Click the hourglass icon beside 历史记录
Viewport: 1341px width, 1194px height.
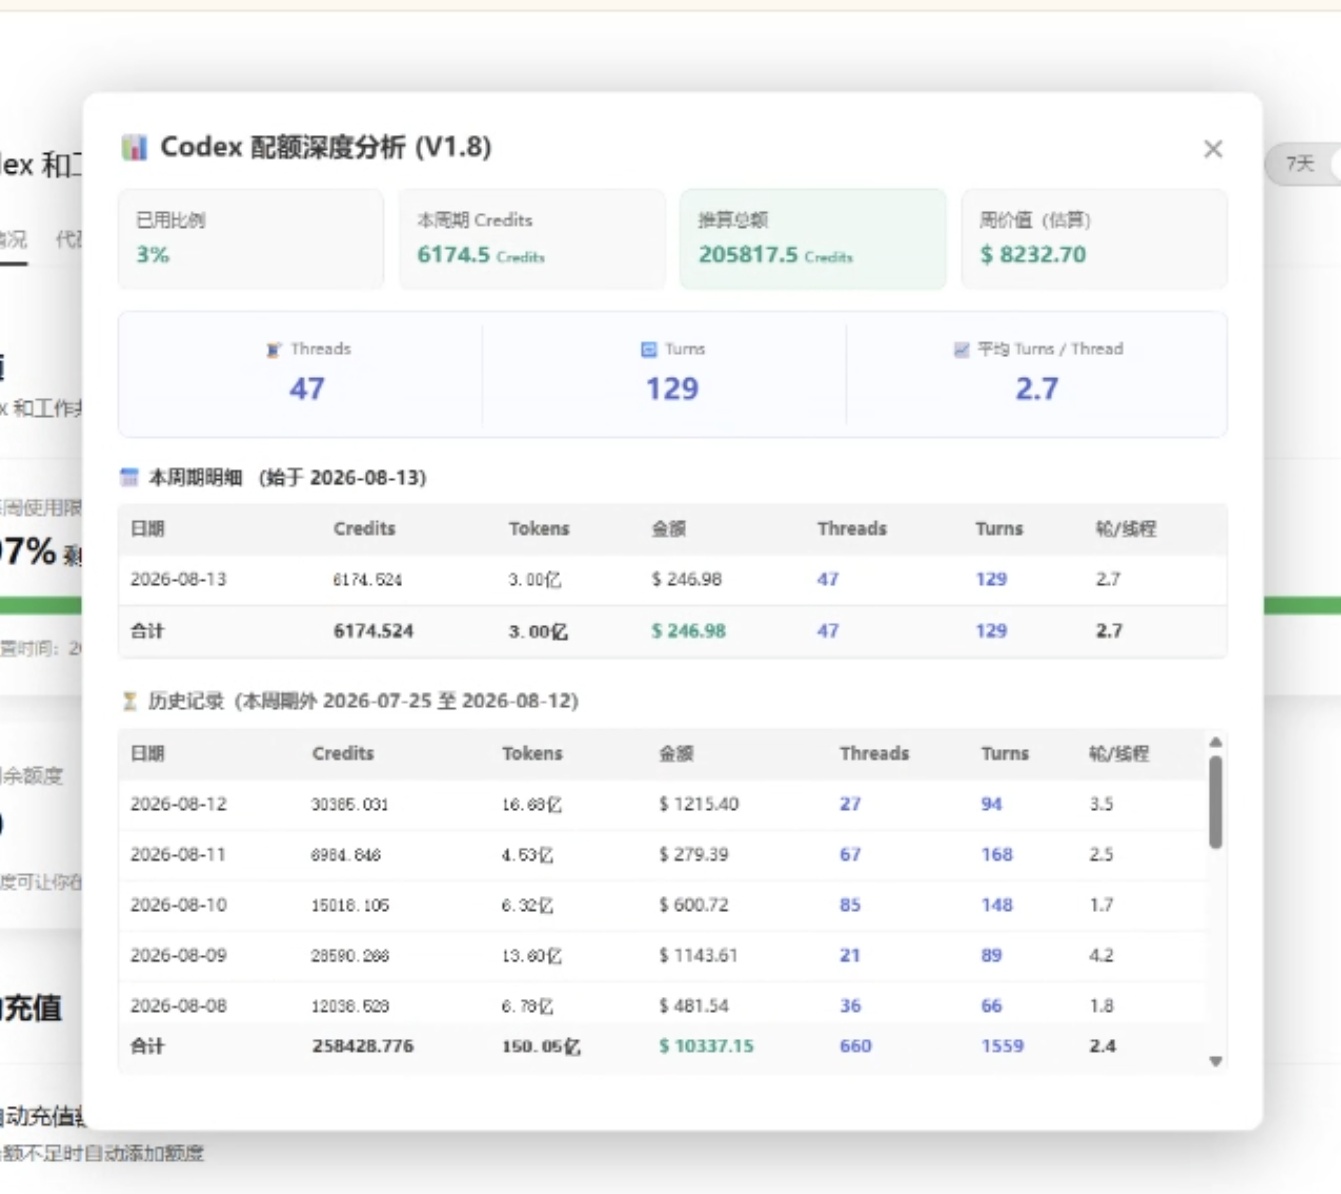(x=129, y=701)
